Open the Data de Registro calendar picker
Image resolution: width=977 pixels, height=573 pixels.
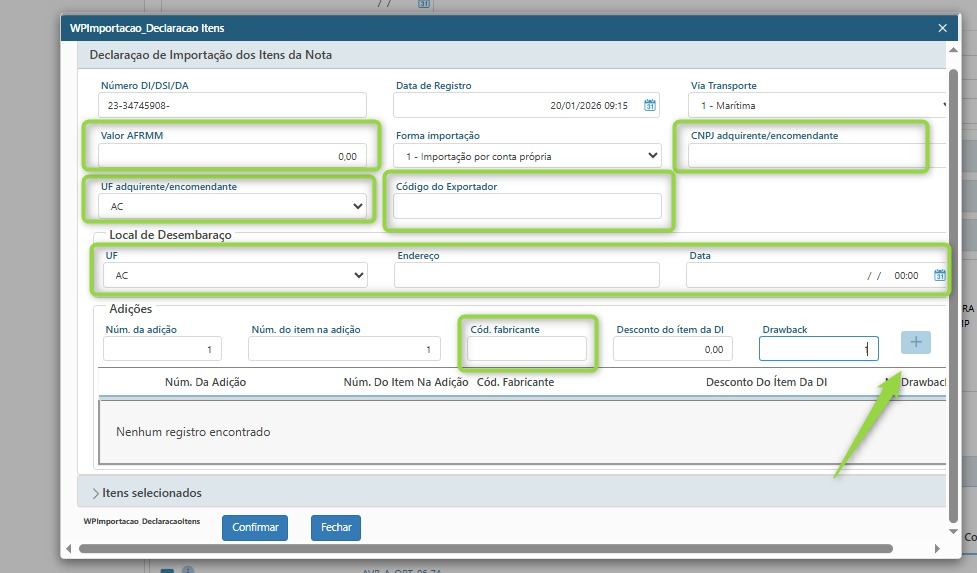[650, 105]
